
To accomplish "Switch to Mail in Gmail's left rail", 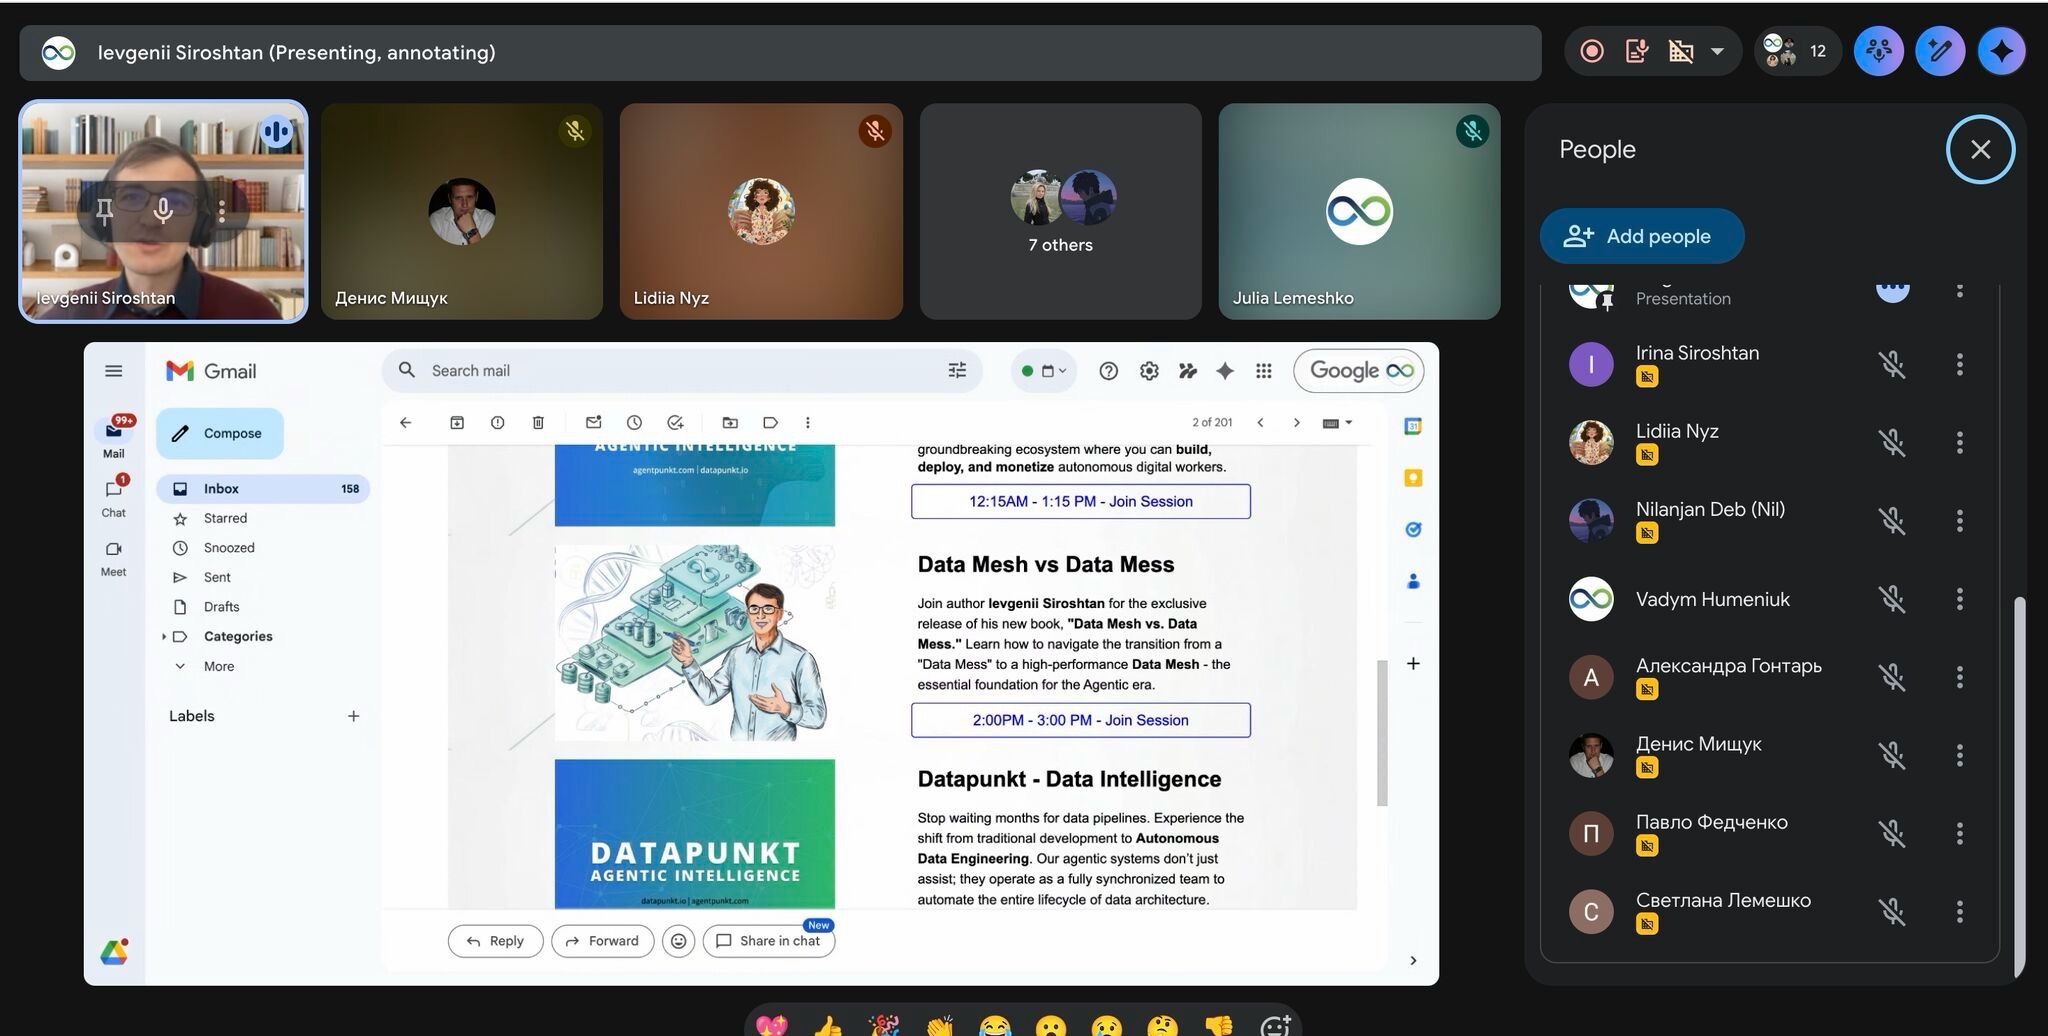I will click(114, 437).
